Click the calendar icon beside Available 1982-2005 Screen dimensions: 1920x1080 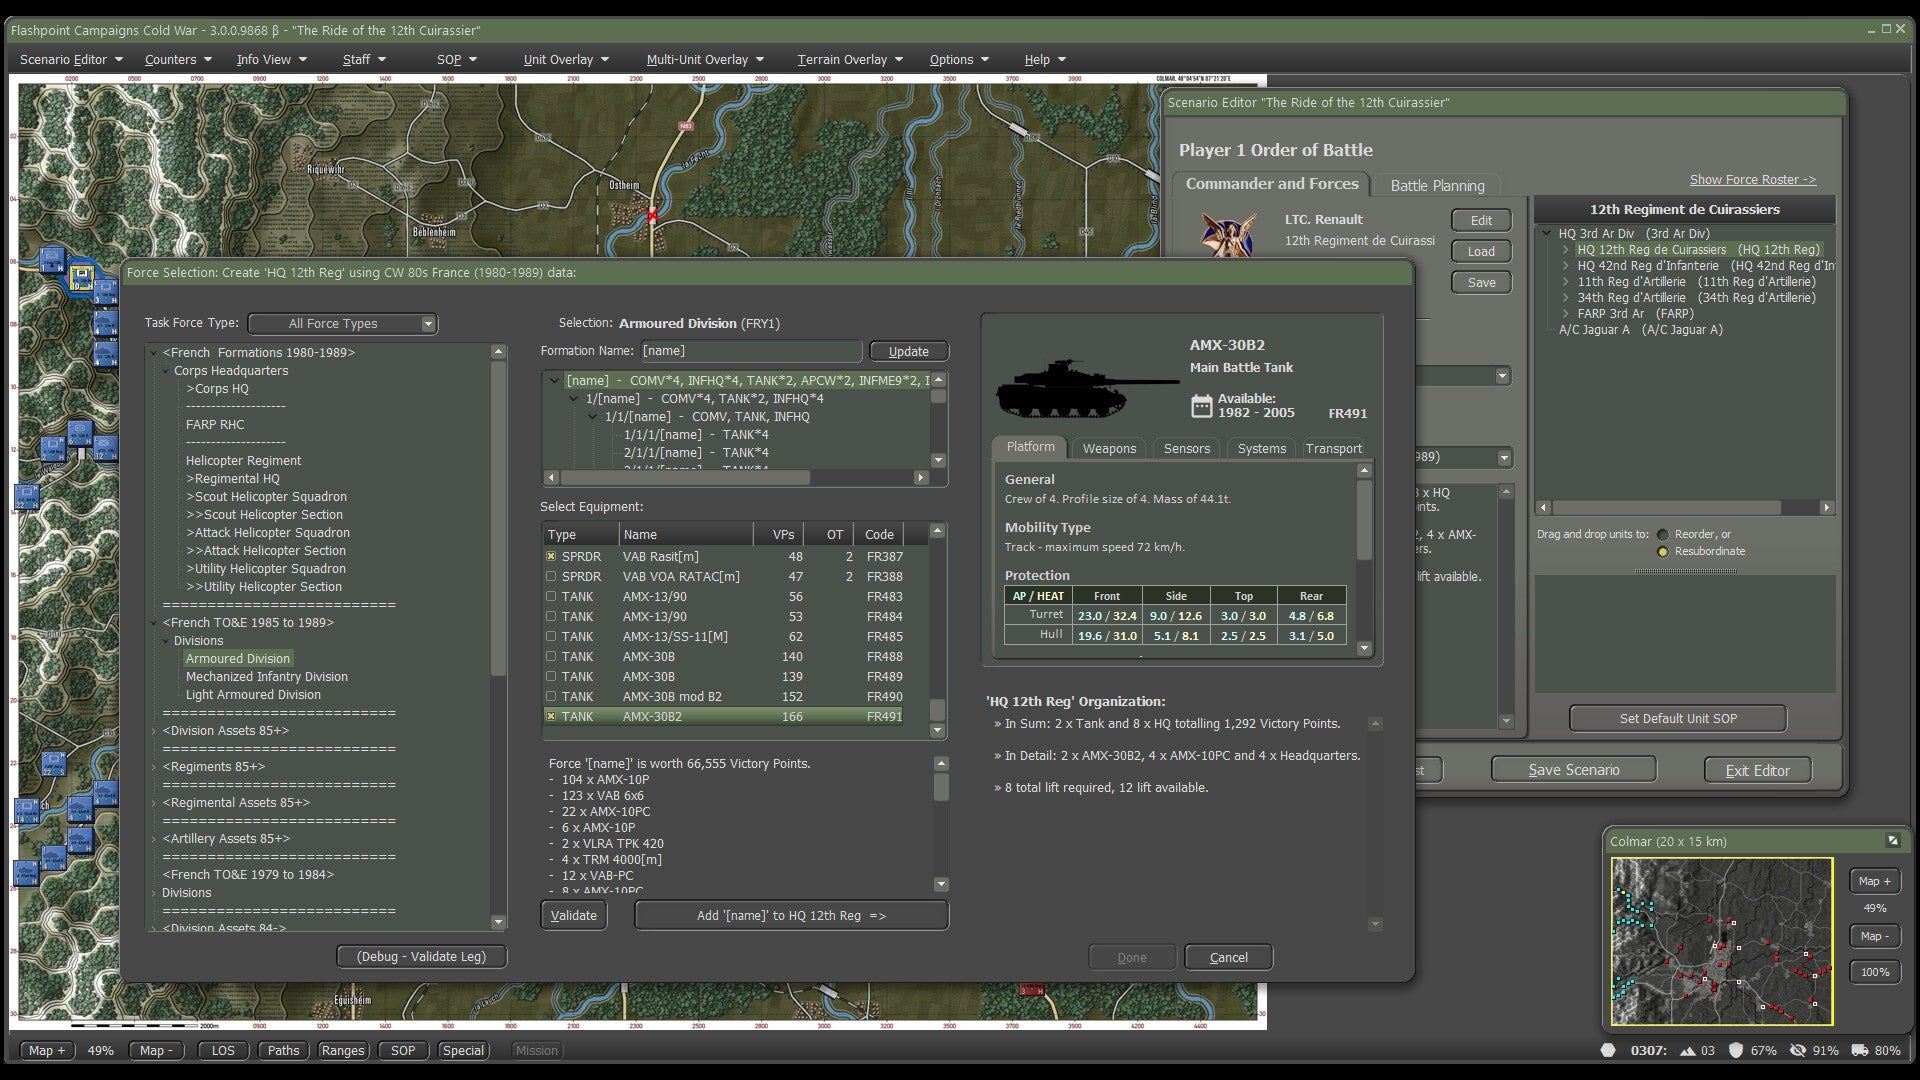pyautogui.click(x=1200, y=405)
